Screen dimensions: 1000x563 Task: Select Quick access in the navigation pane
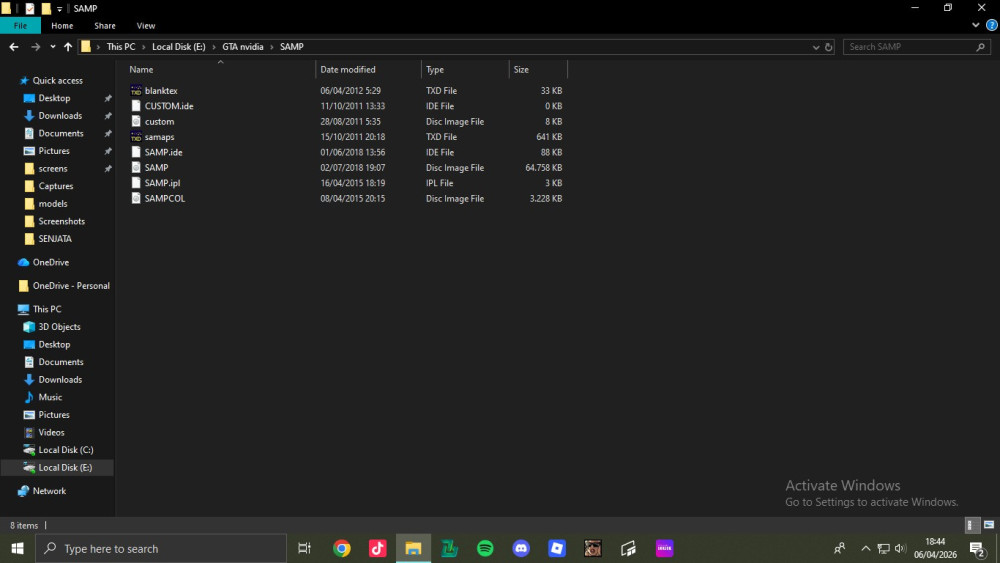(57, 80)
